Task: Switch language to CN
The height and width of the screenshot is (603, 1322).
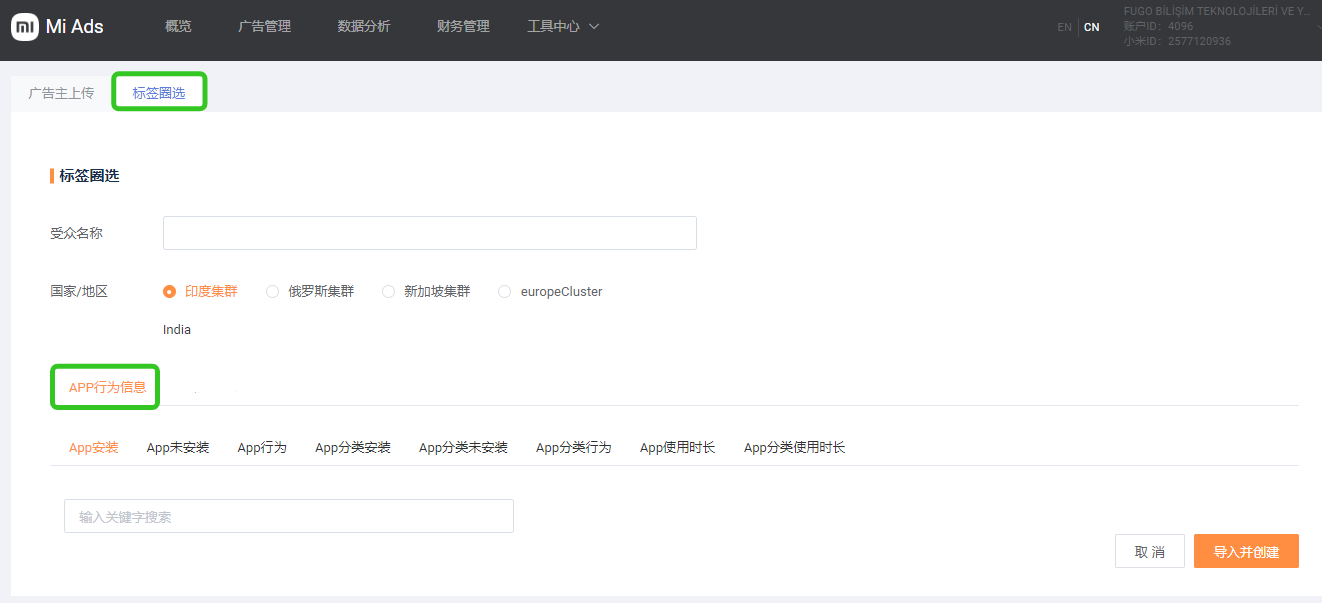Action: [x=1091, y=27]
